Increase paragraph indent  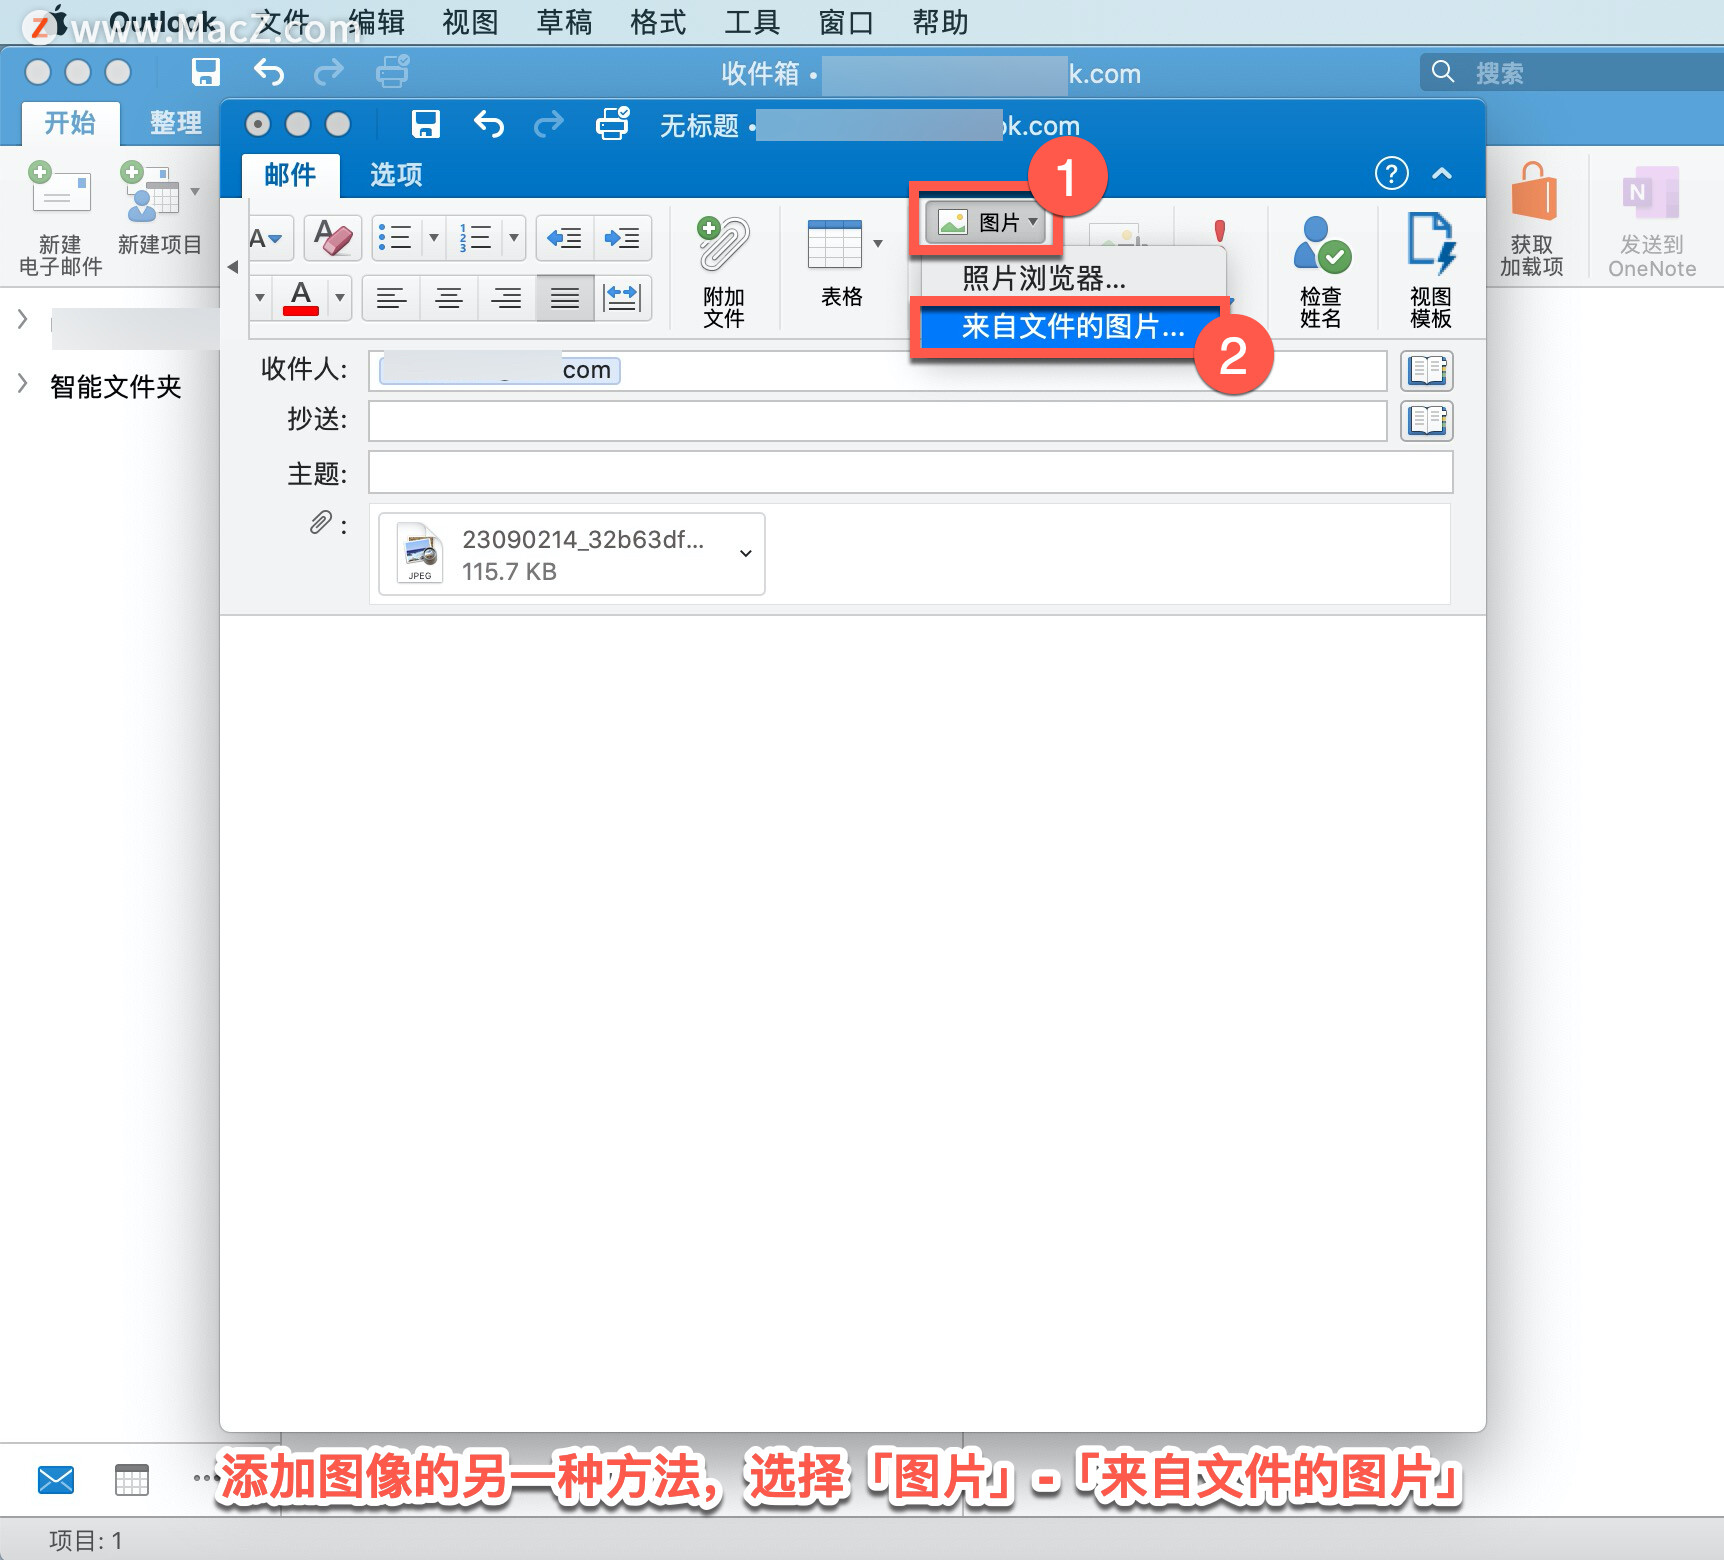coord(622,238)
